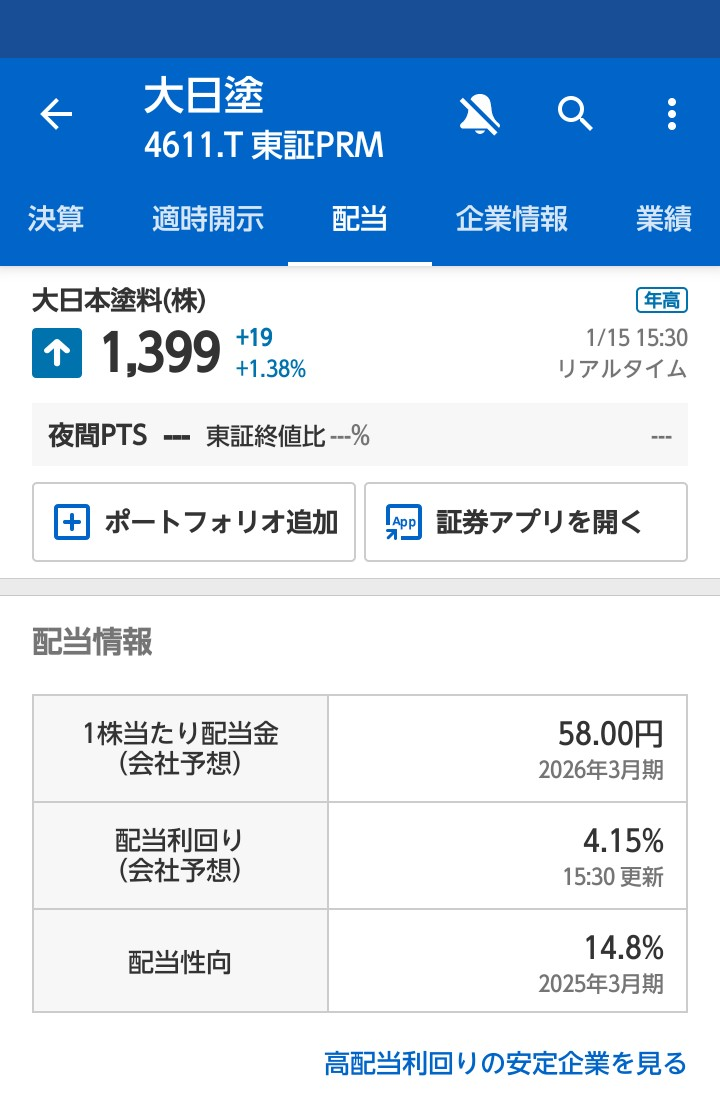This screenshot has width=720, height=1100.
Task: Click the 年高 badge
Action: tap(662, 300)
